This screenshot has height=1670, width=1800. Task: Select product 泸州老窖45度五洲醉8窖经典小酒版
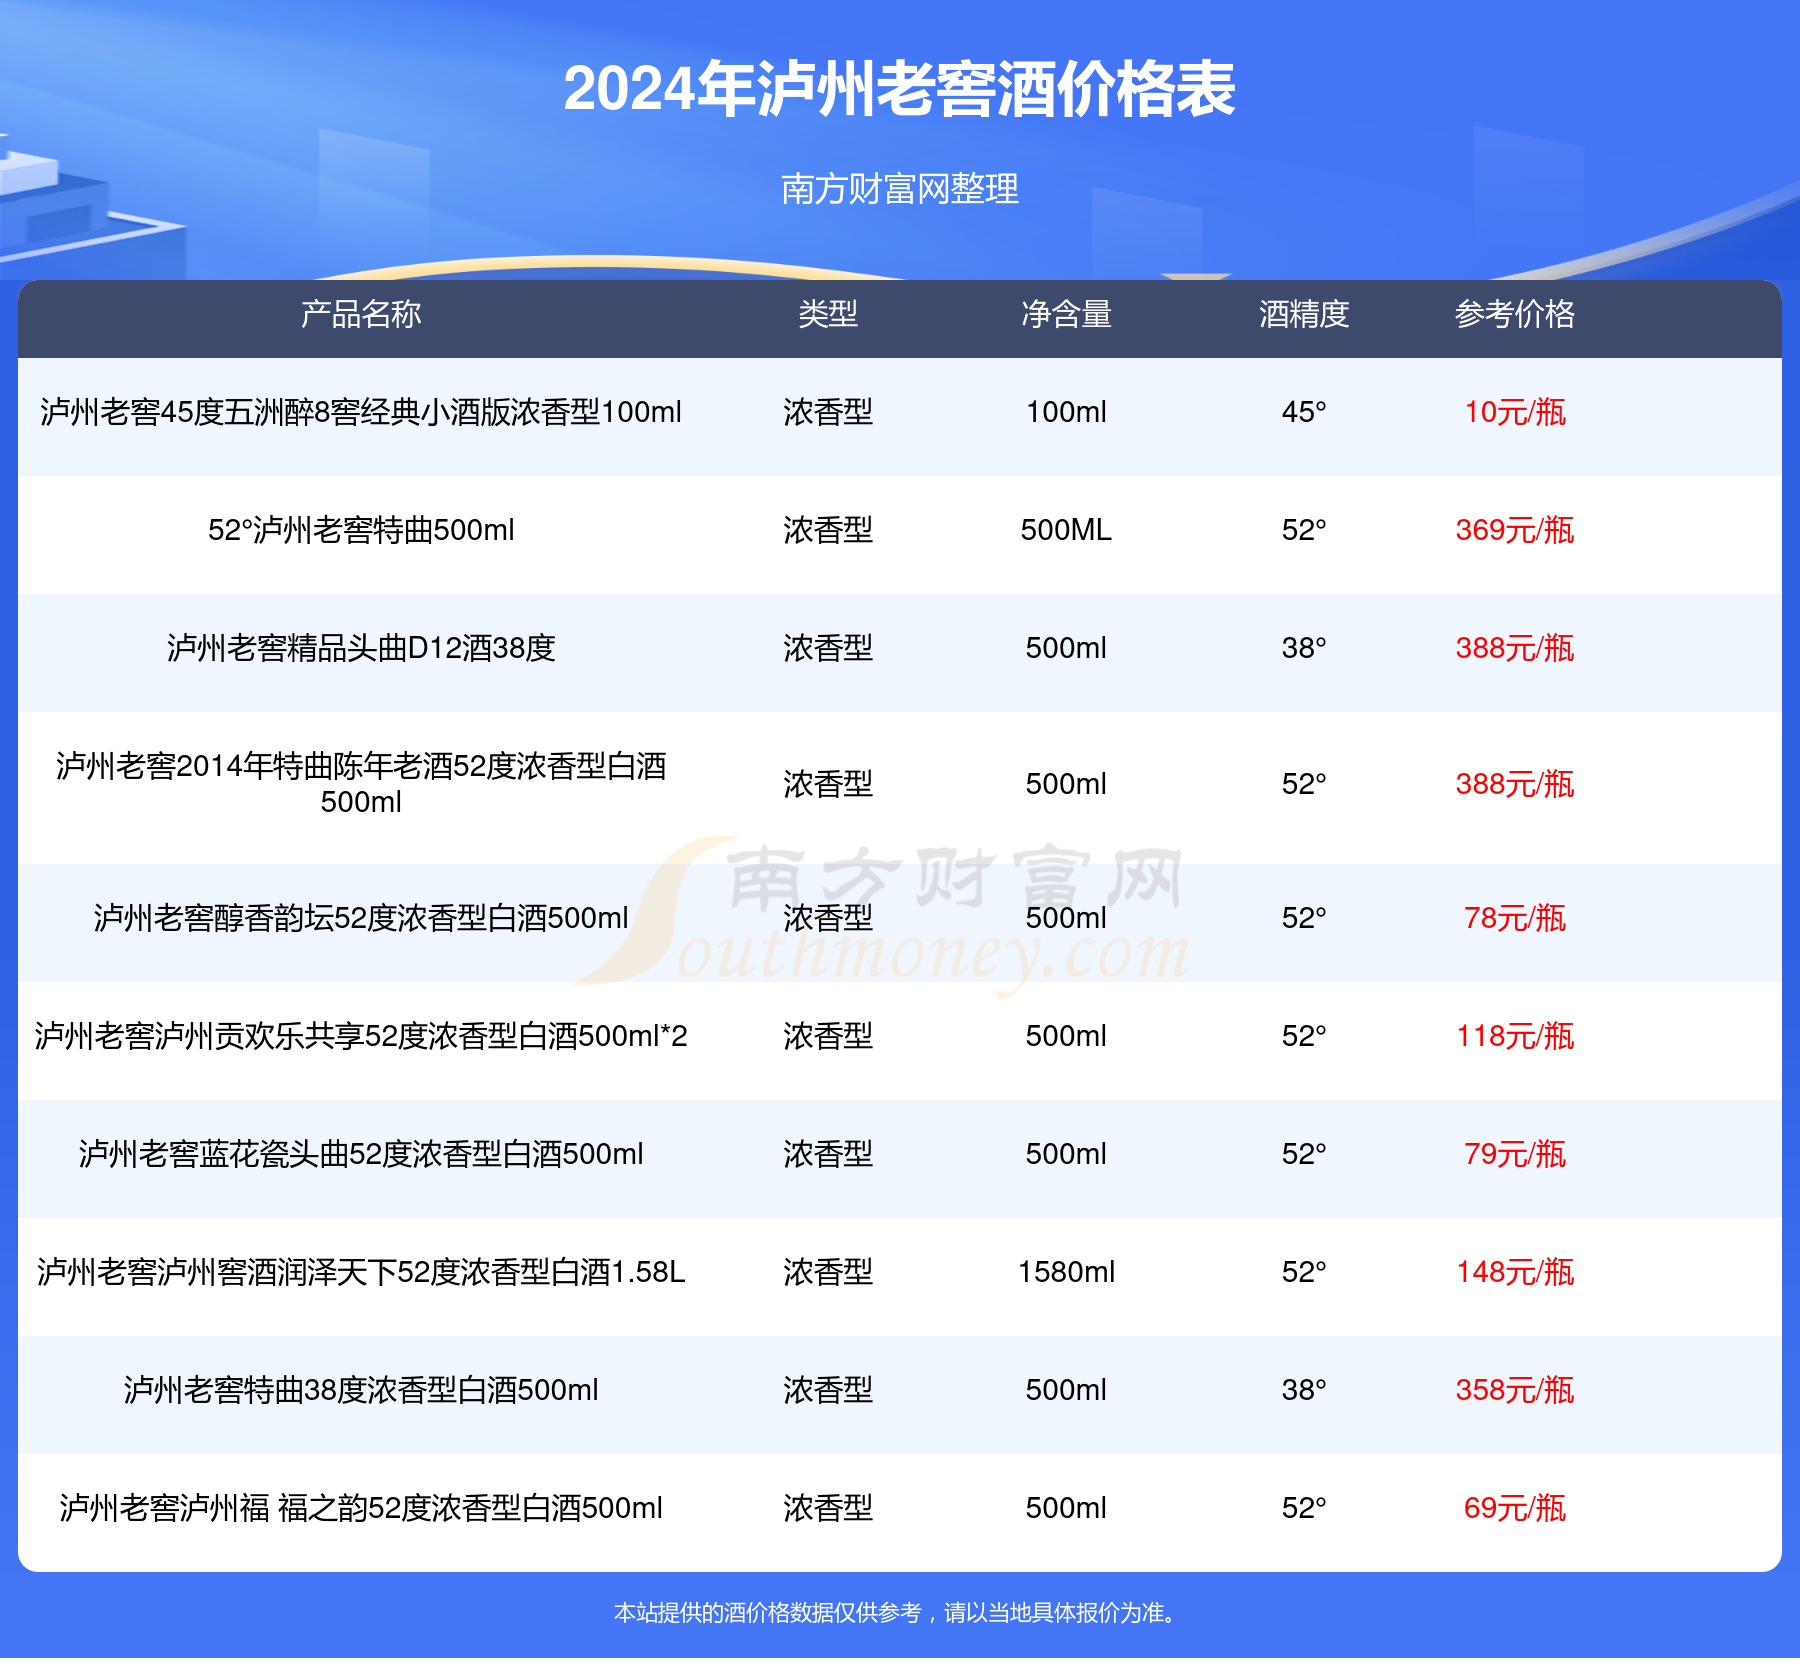click(361, 412)
